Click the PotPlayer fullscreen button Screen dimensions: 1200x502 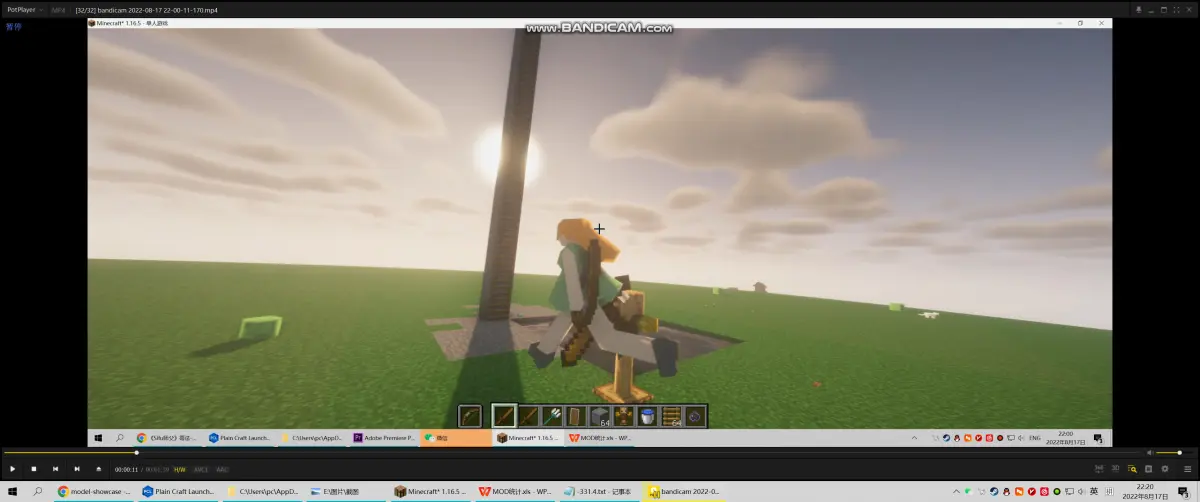pos(1176,9)
